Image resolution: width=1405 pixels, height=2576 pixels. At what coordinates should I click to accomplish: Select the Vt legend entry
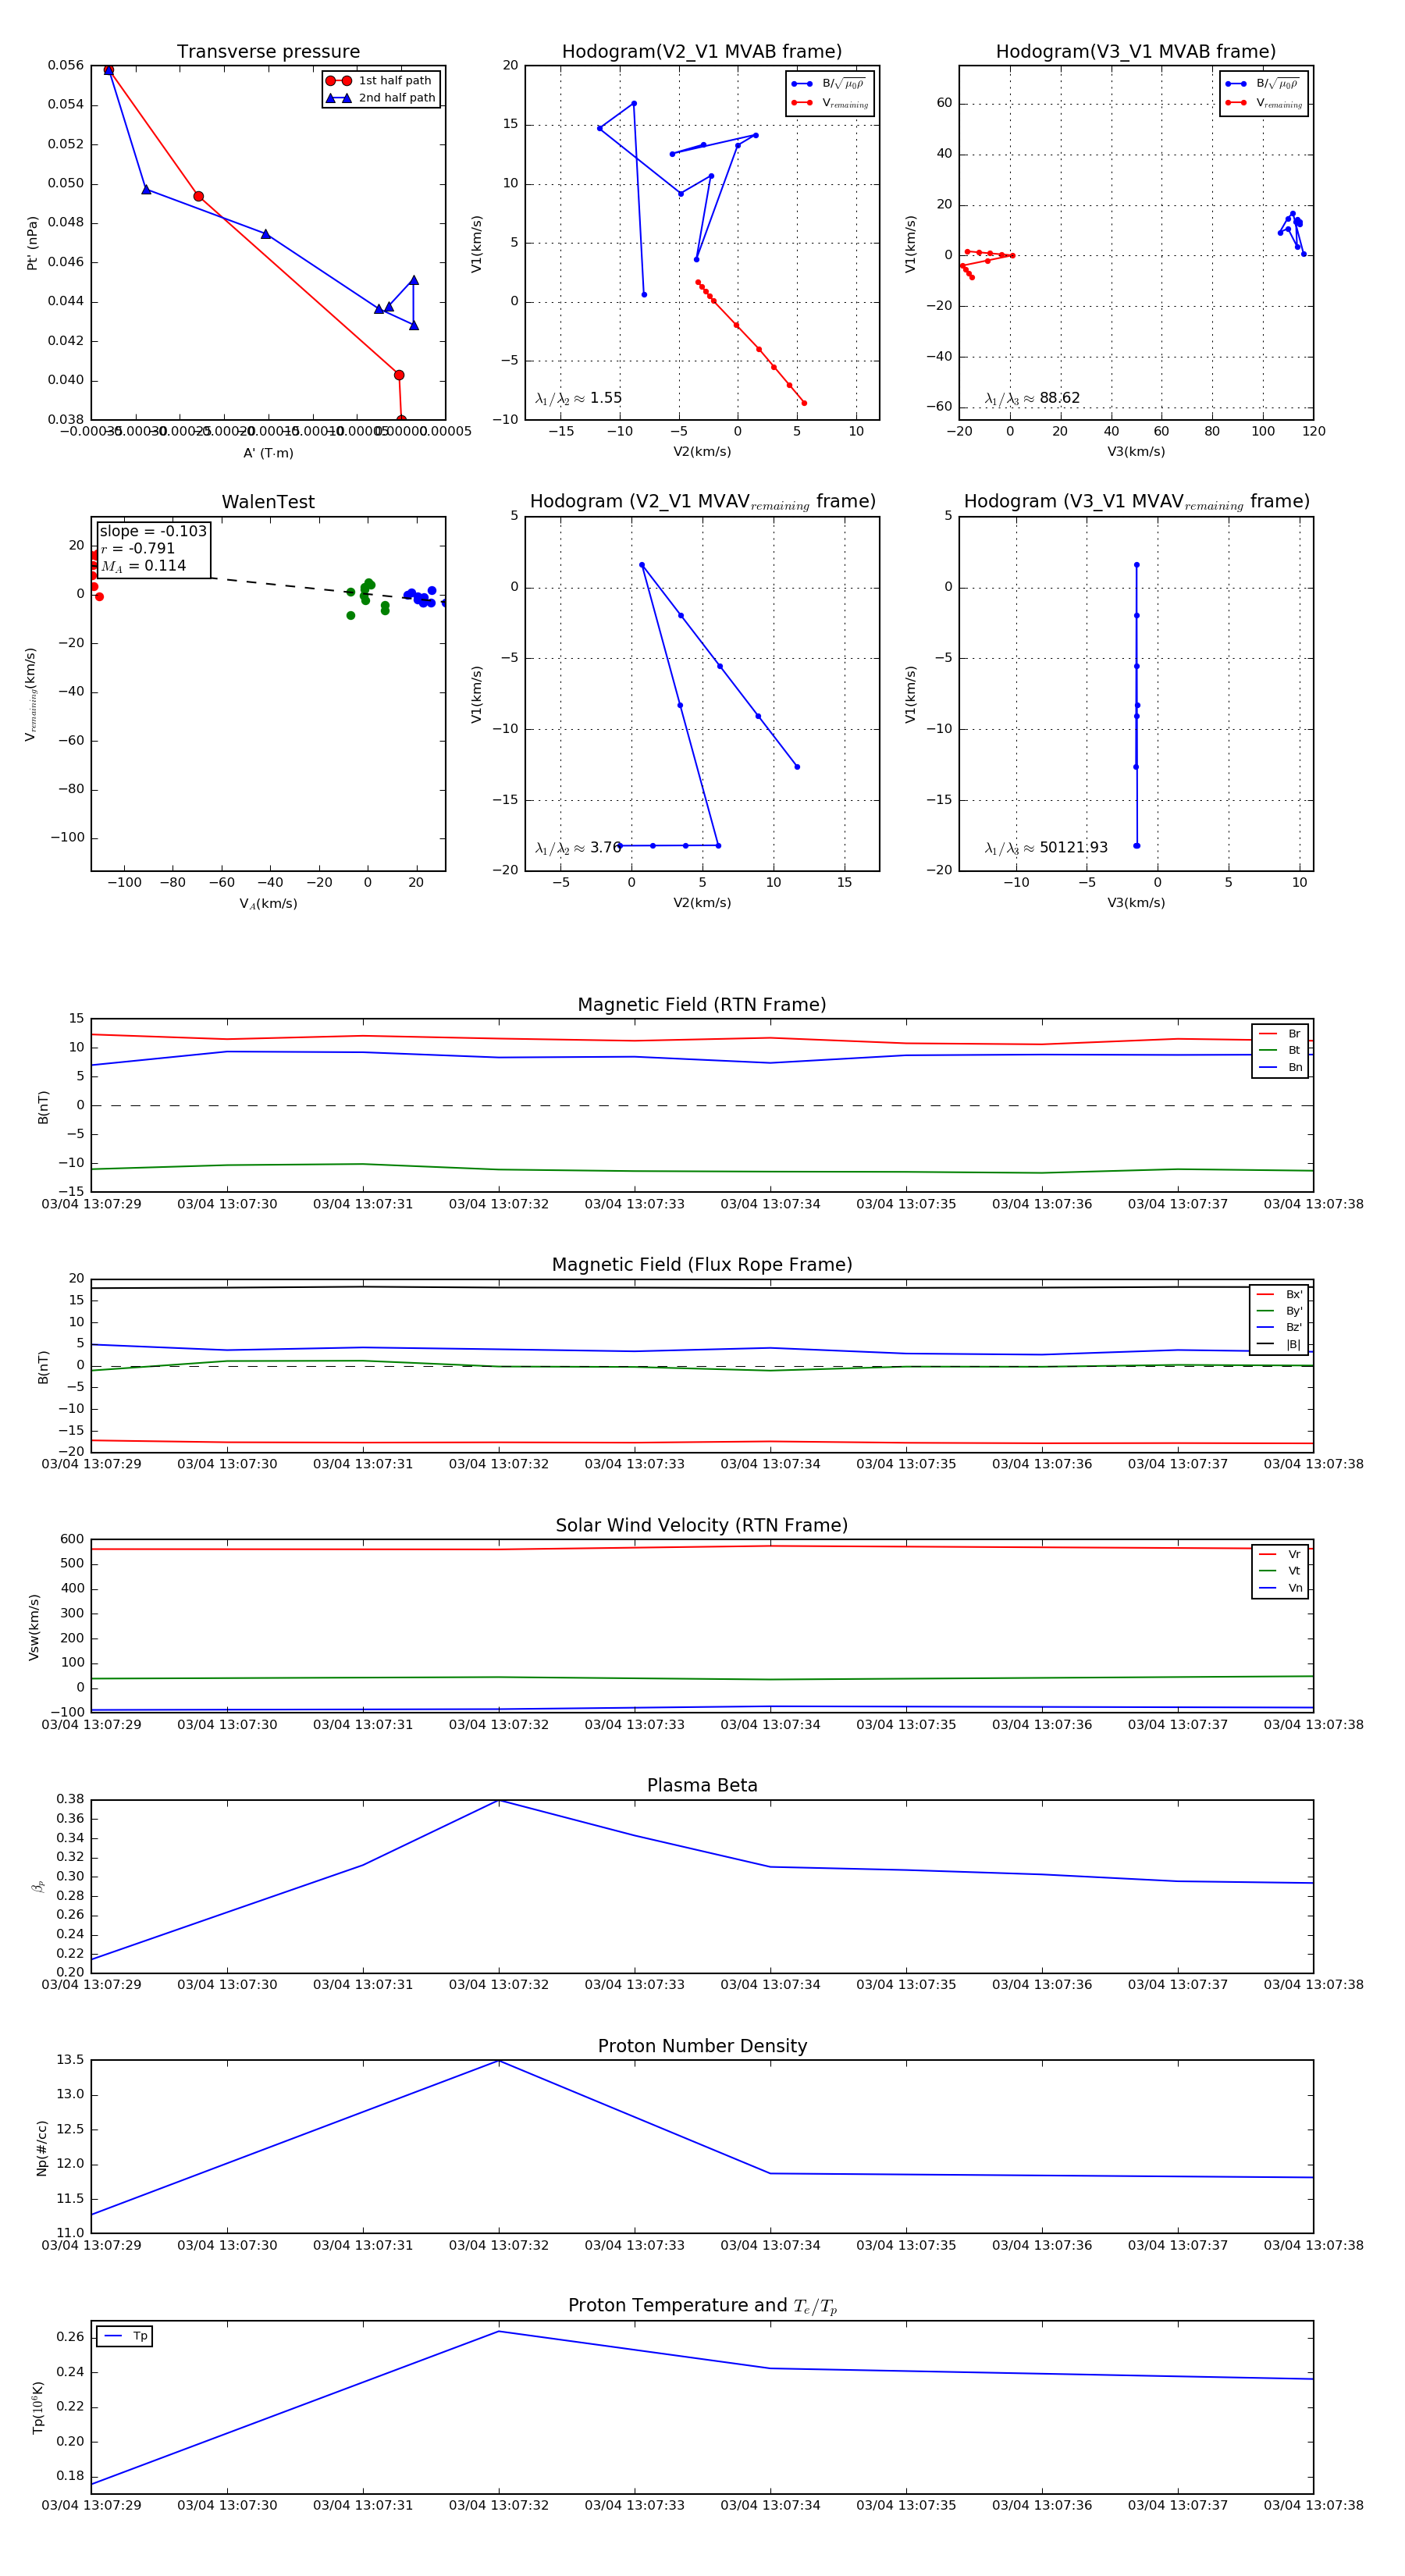point(1280,1571)
